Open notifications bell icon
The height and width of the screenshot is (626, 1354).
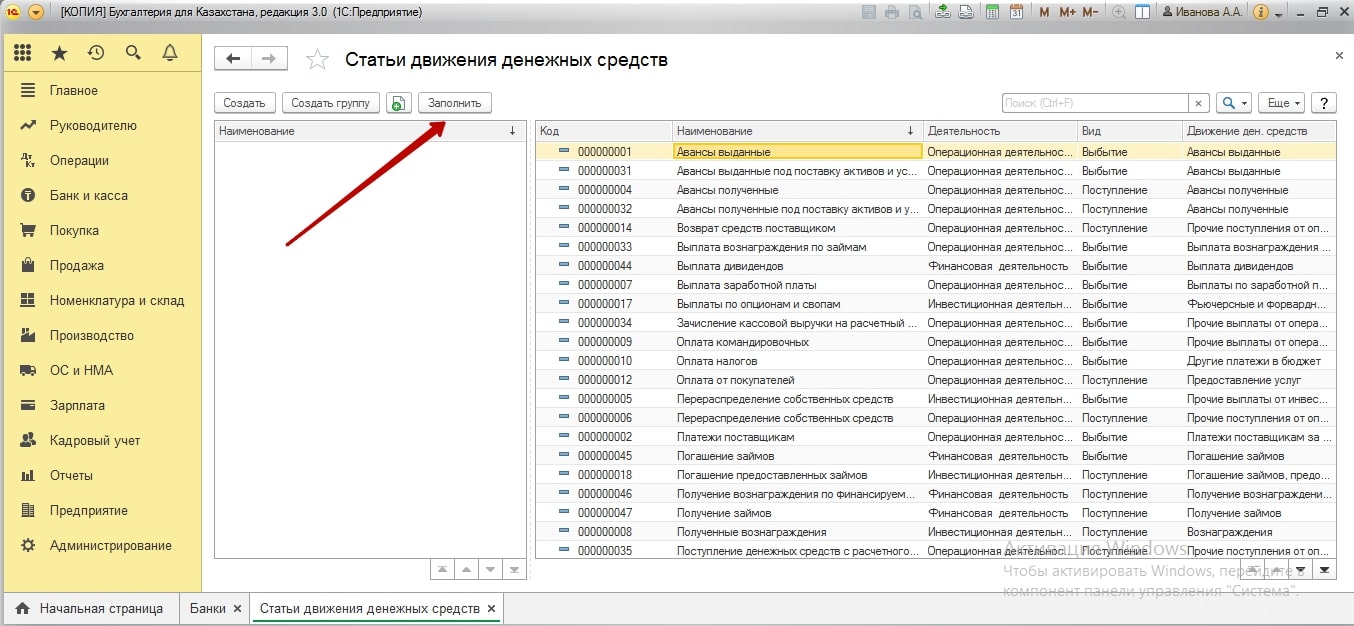click(169, 53)
